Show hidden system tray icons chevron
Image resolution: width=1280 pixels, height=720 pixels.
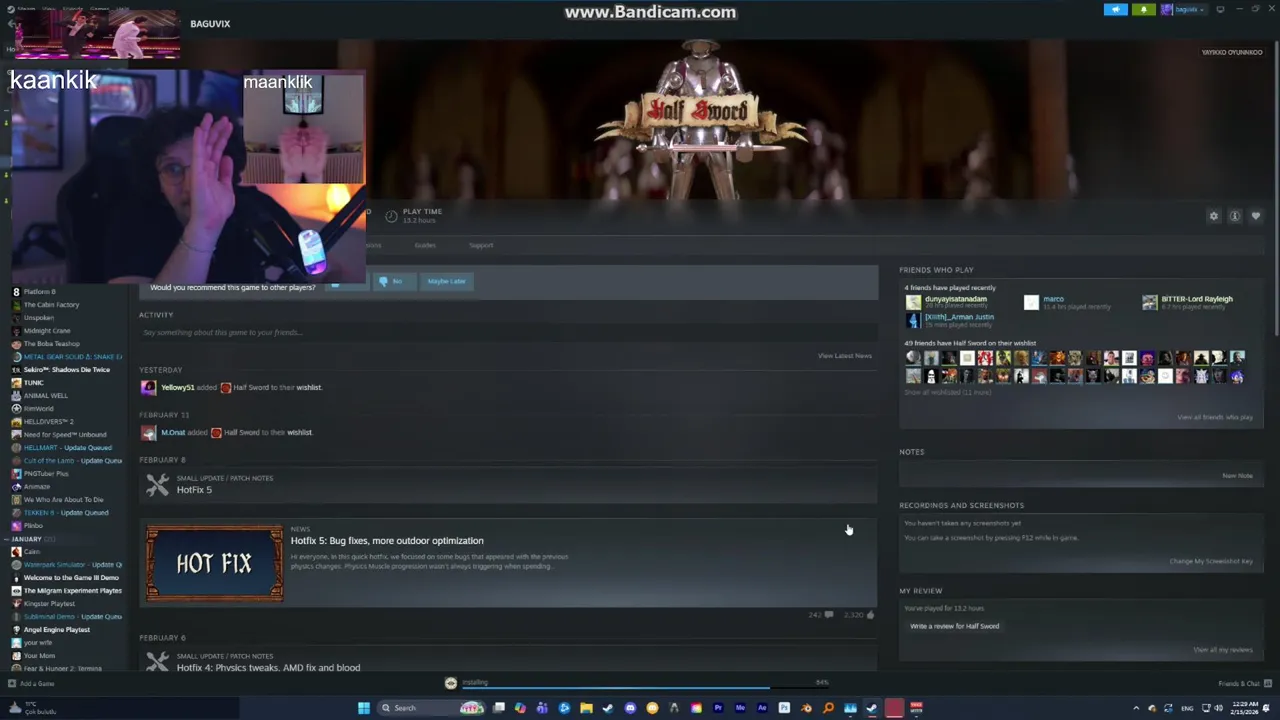point(1136,708)
